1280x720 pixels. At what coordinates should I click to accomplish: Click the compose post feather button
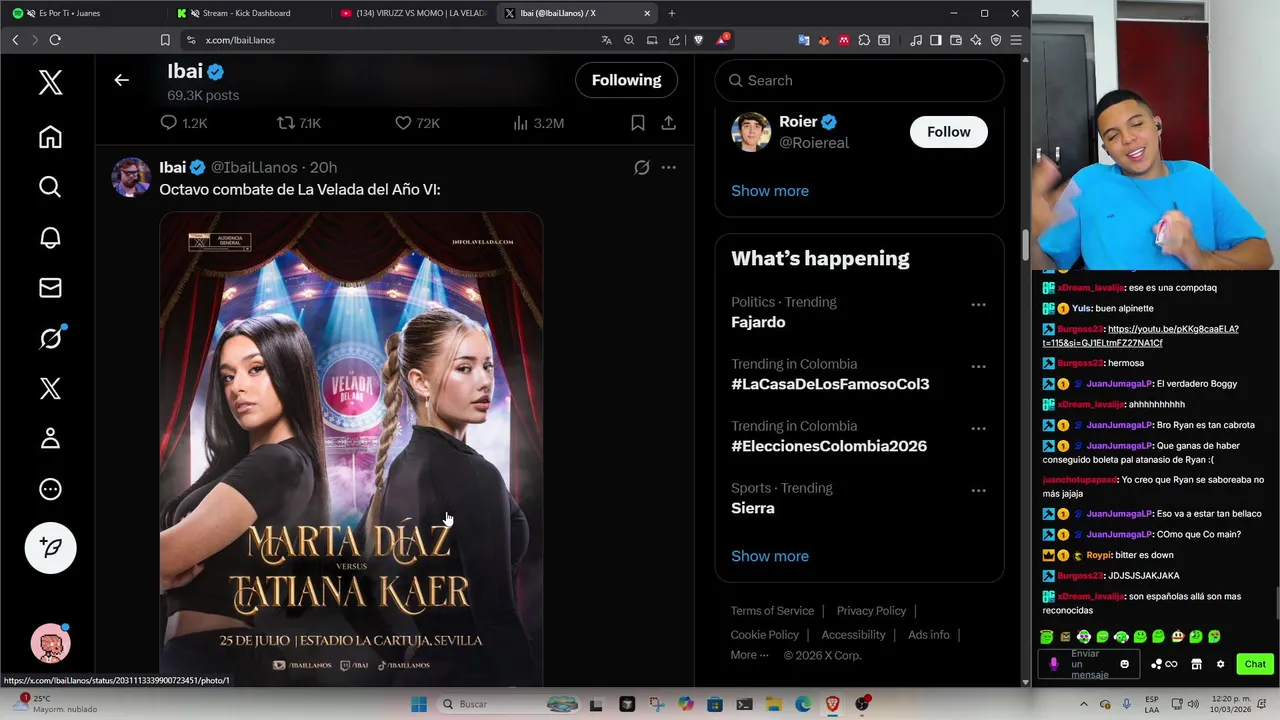tap(50, 547)
